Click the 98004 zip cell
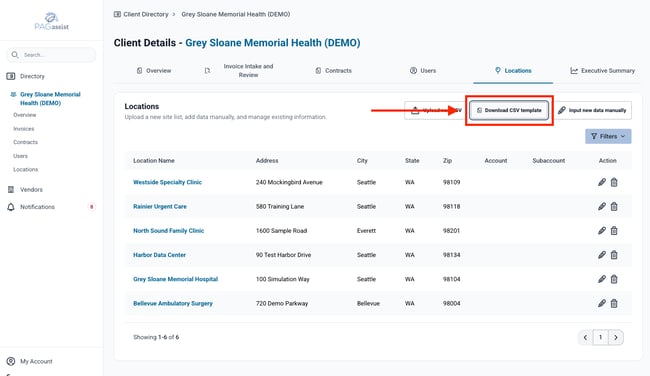The height and width of the screenshot is (376, 650). click(x=451, y=303)
